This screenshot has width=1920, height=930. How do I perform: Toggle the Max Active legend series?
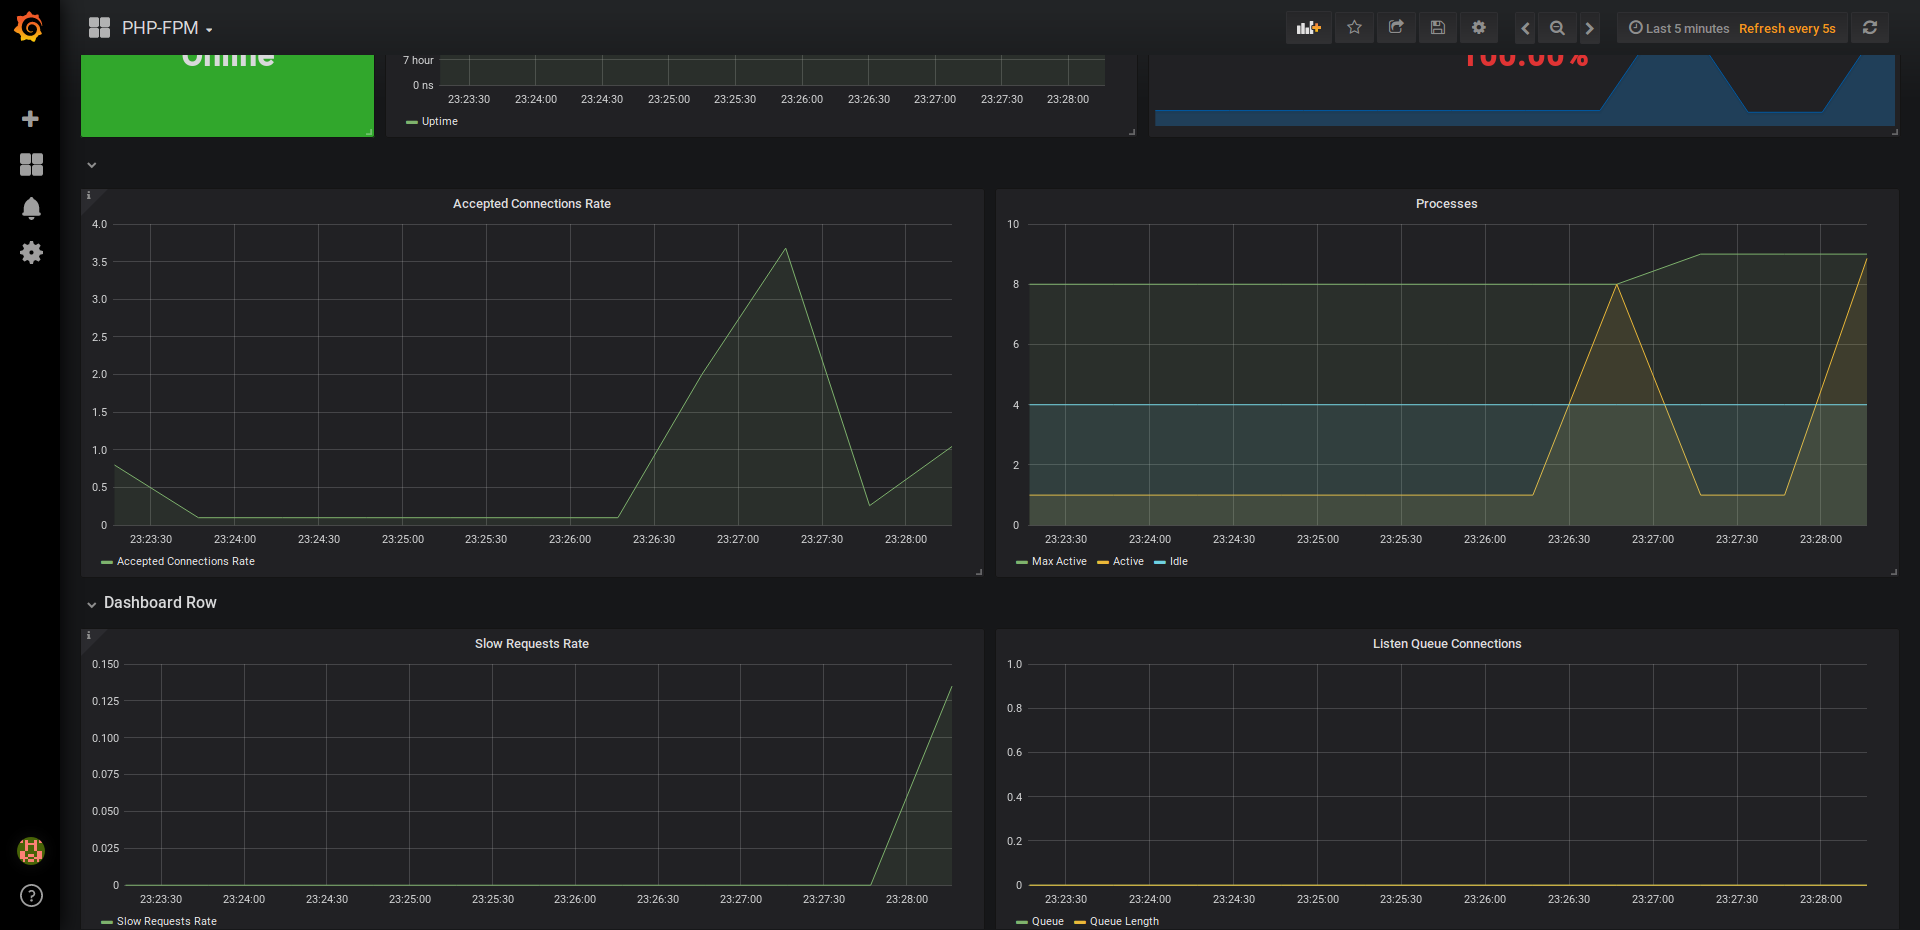[1059, 562]
